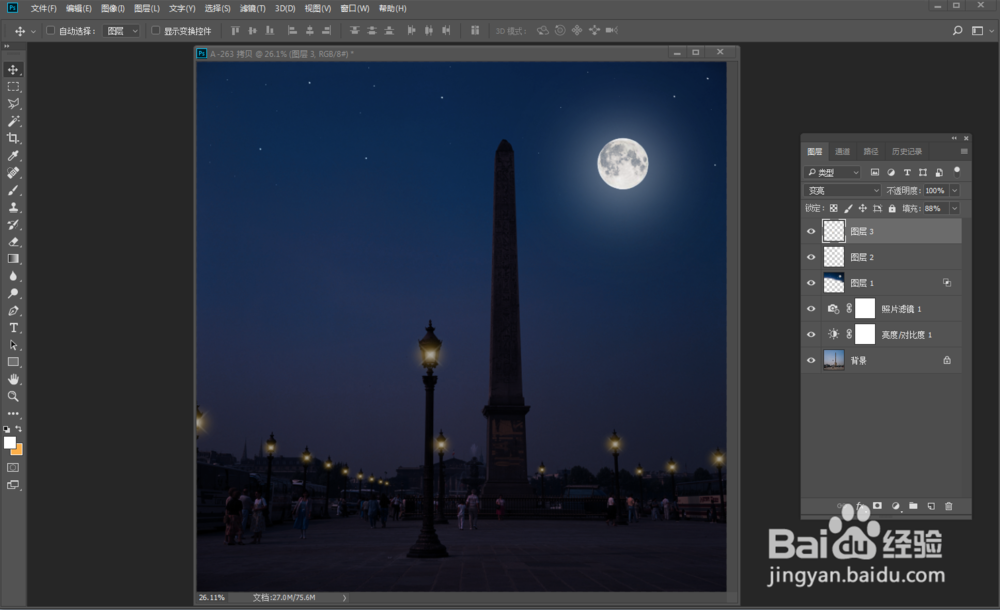The height and width of the screenshot is (610, 1000).
Task: Select the Hand tool
Action: (x=13, y=380)
